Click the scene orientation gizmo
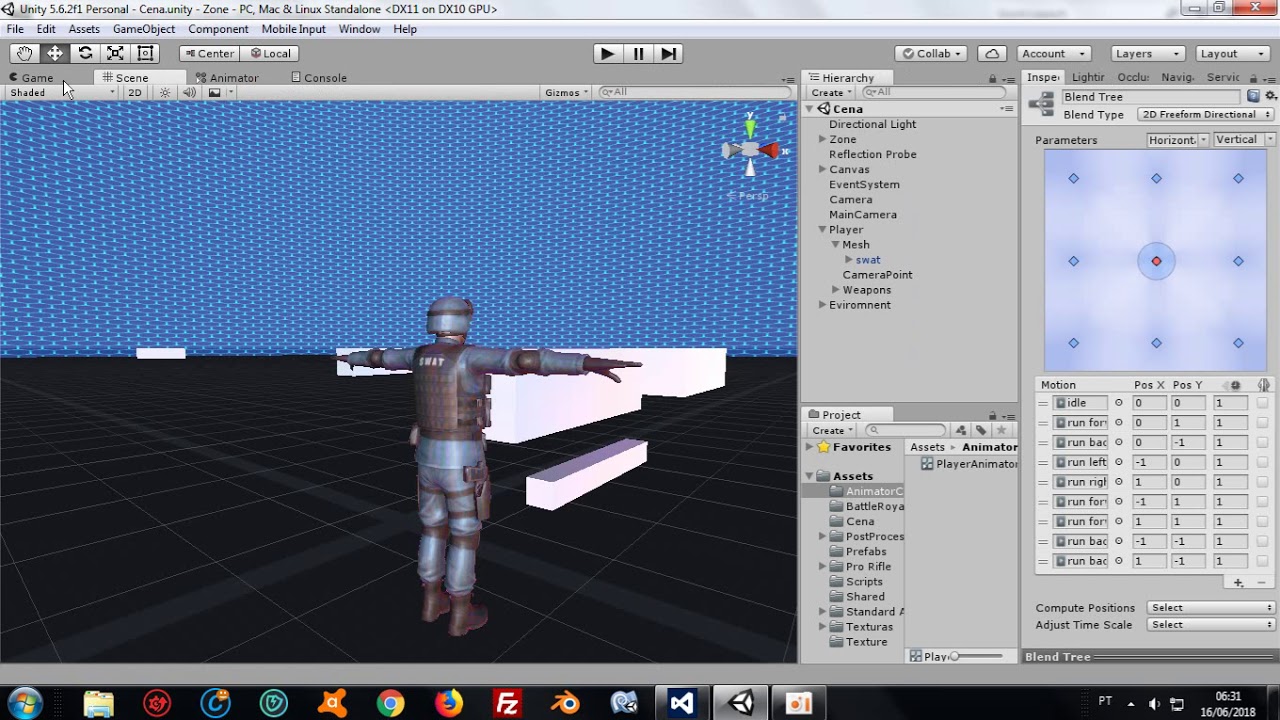1280x720 pixels. click(750, 150)
